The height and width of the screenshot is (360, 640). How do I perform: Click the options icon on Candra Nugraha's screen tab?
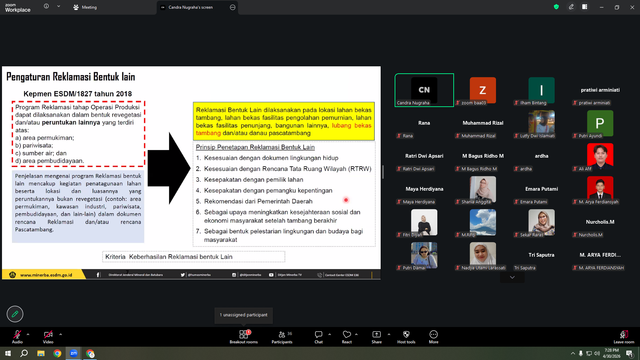[232, 7]
